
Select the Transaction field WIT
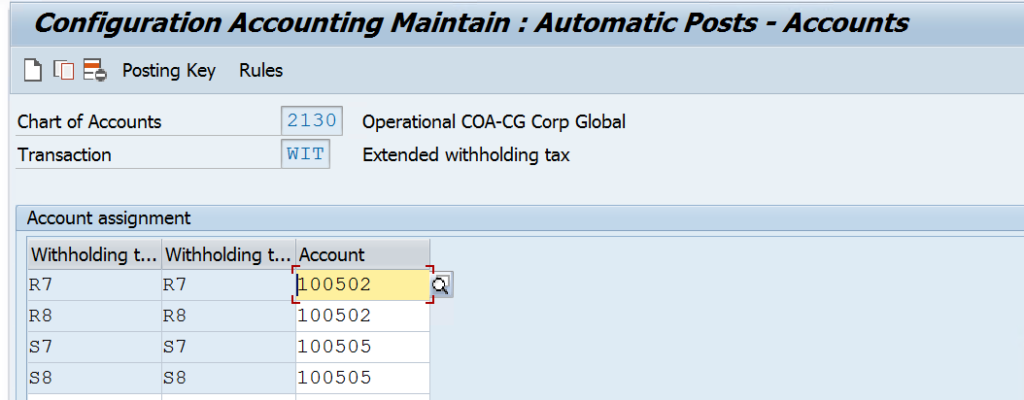coord(306,154)
